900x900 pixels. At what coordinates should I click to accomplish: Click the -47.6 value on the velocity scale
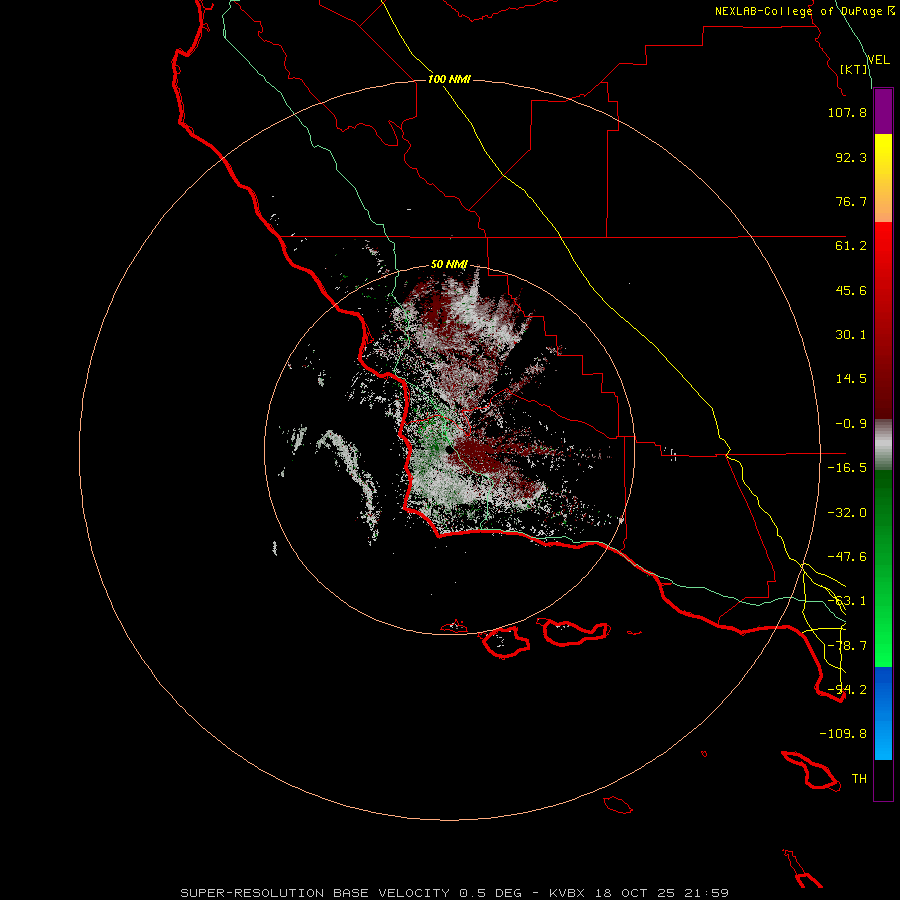pos(847,557)
